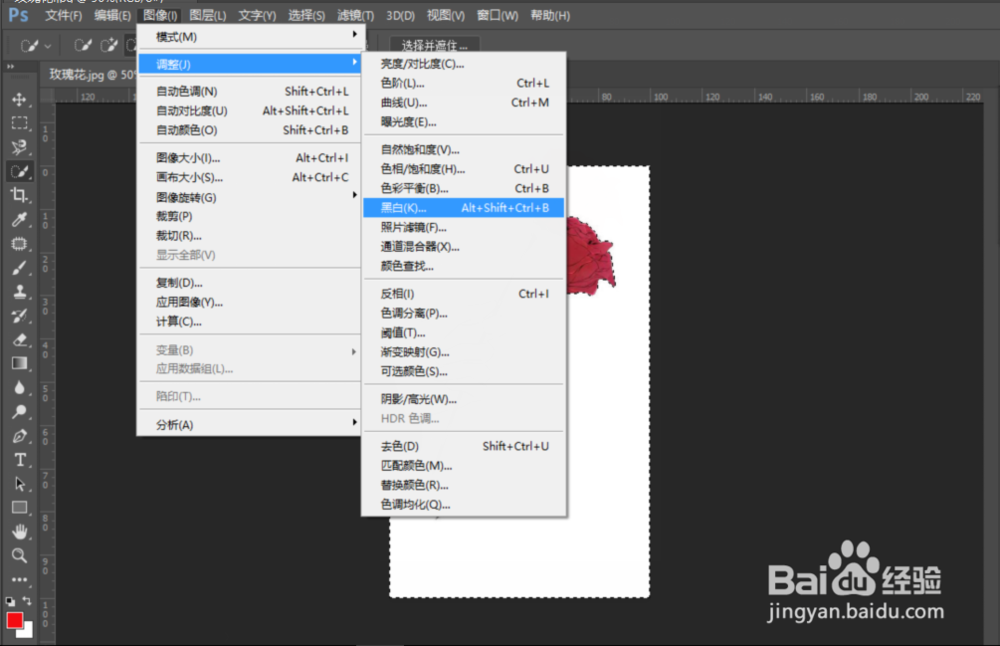This screenshot has width=1000, height=646.
Task: Select the Eraser tool
Action: [x=22, y=339]
